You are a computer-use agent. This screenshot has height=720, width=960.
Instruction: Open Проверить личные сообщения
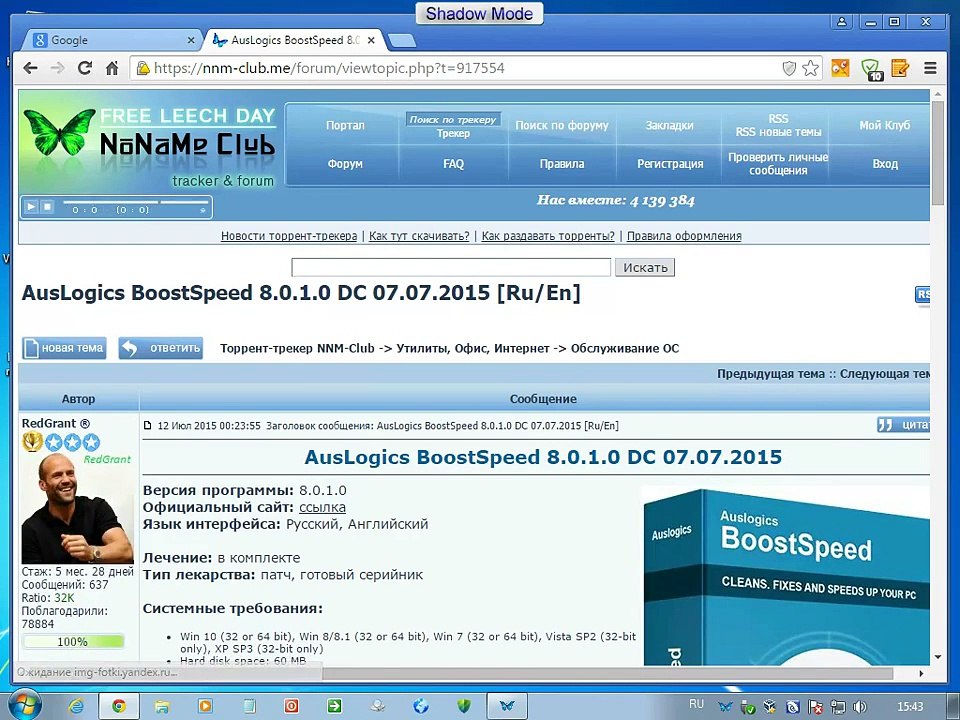pyautogui.click(x=778, y=164)
